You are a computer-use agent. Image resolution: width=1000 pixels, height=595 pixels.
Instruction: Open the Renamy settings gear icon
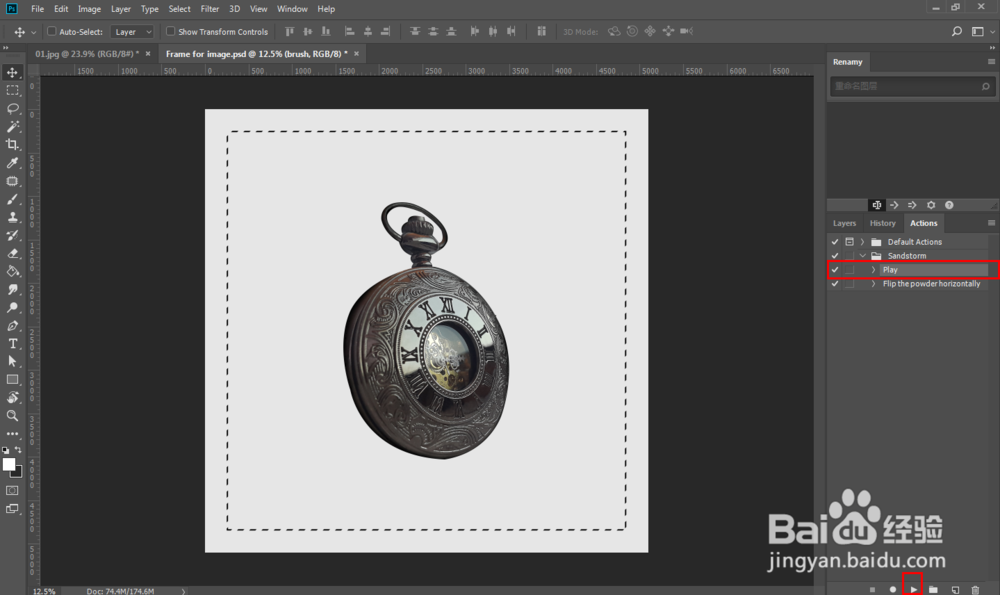pos(931,205)
